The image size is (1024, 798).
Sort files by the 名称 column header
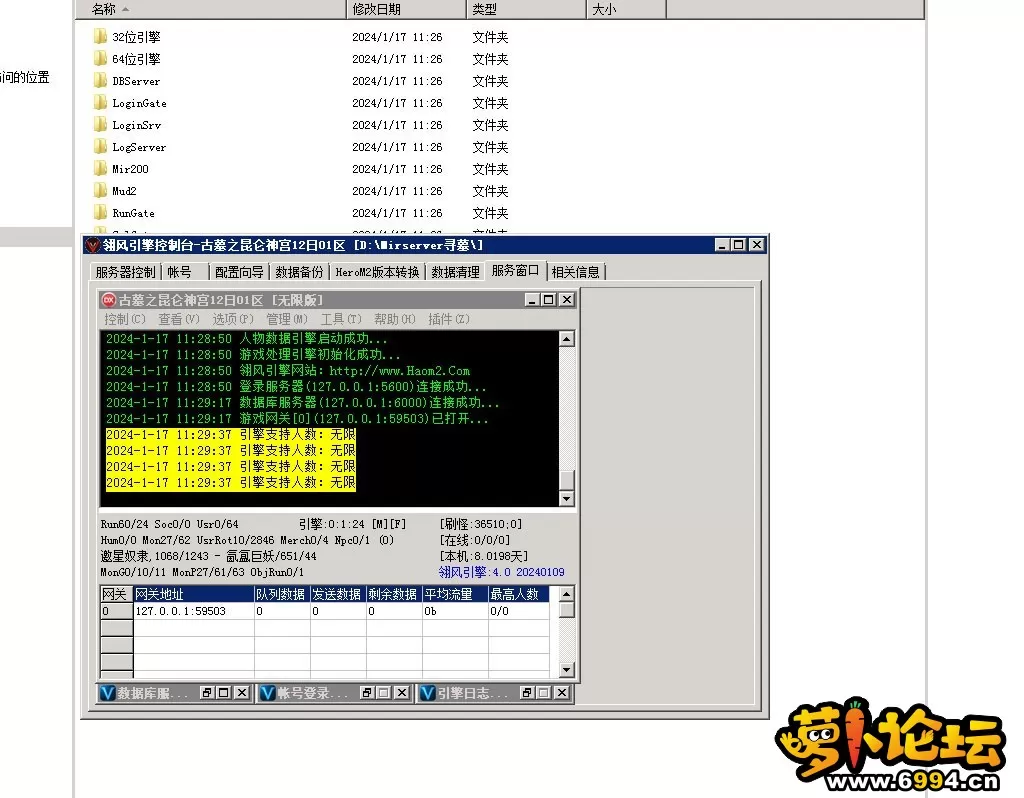tap(210, 9)
